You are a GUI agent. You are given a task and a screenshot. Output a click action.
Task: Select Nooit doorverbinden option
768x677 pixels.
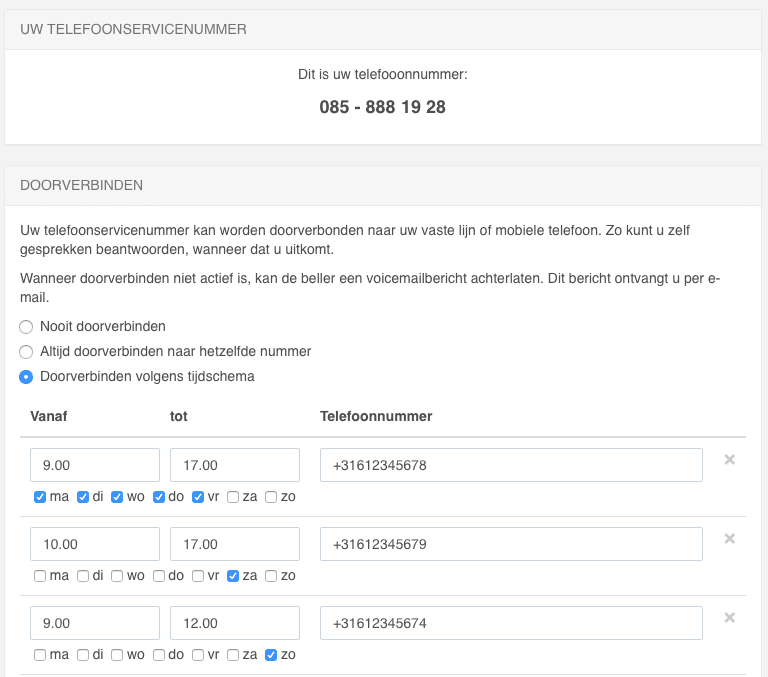(27, 327)
